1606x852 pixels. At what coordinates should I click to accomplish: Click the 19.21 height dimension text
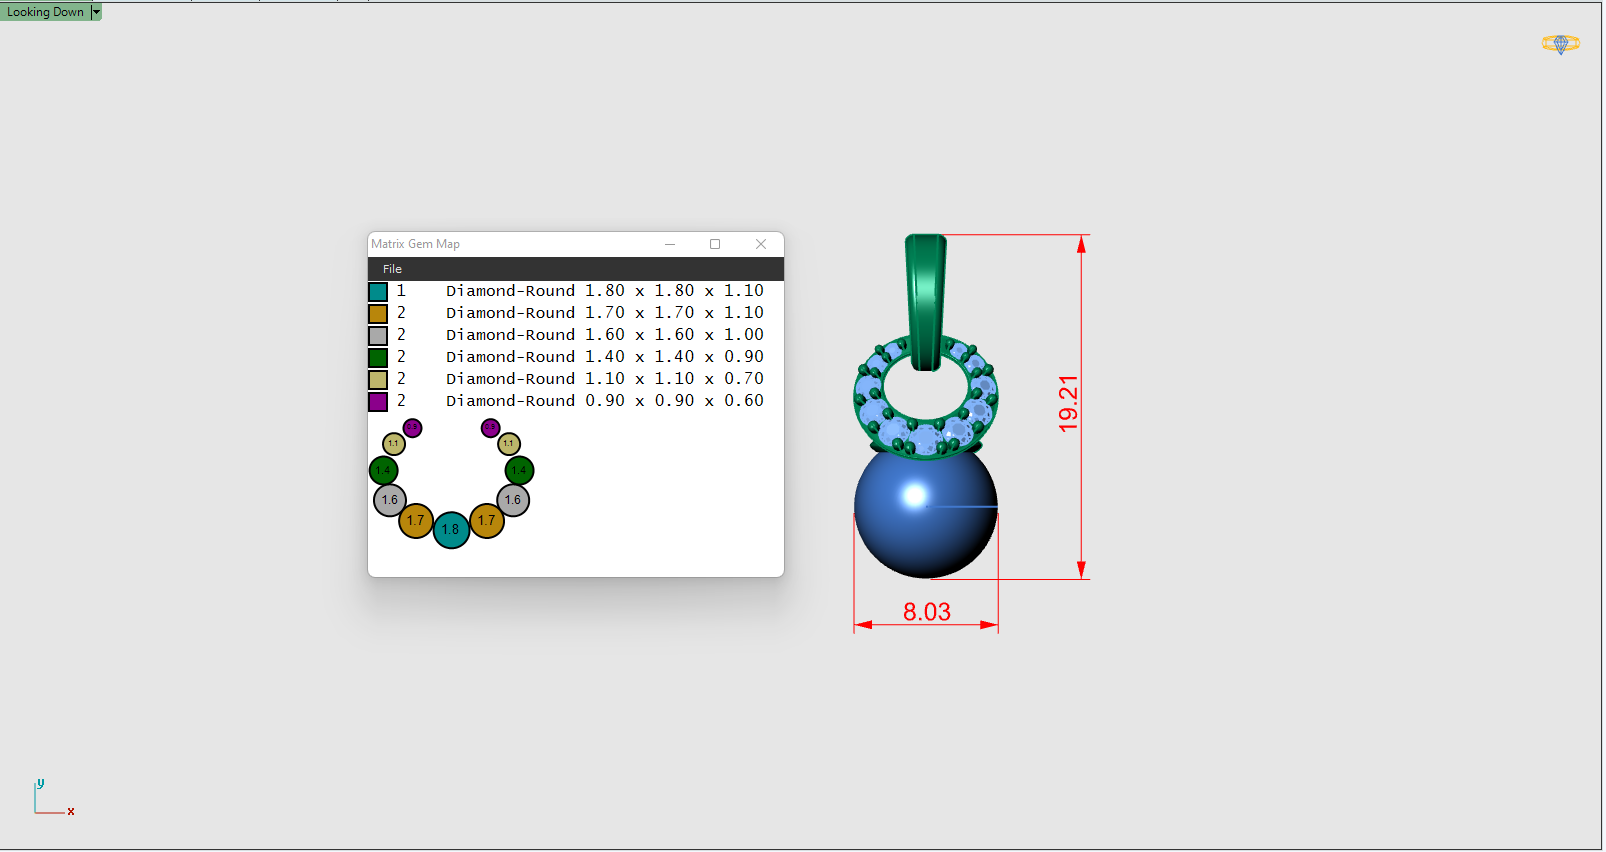[x=1068, y=404]
